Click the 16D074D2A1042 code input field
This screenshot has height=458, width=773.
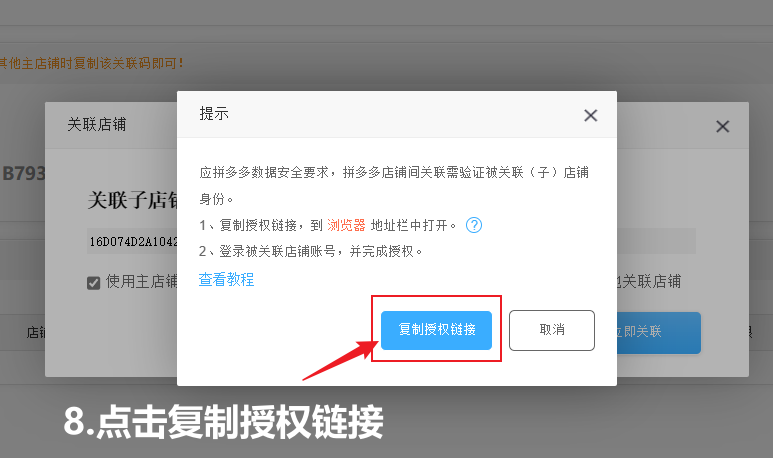[x=132, y=241]
